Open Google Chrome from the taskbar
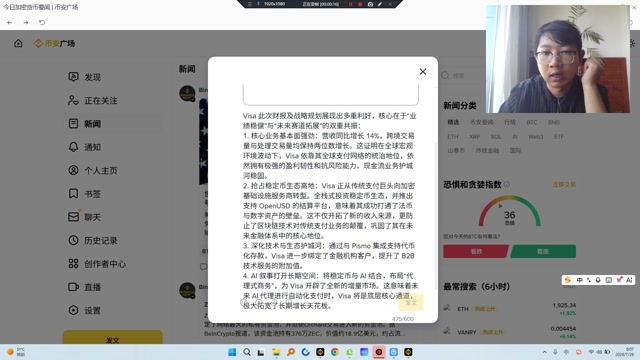Image resolution: width=640 pixels, height=360 pixels. pos(335,352)
